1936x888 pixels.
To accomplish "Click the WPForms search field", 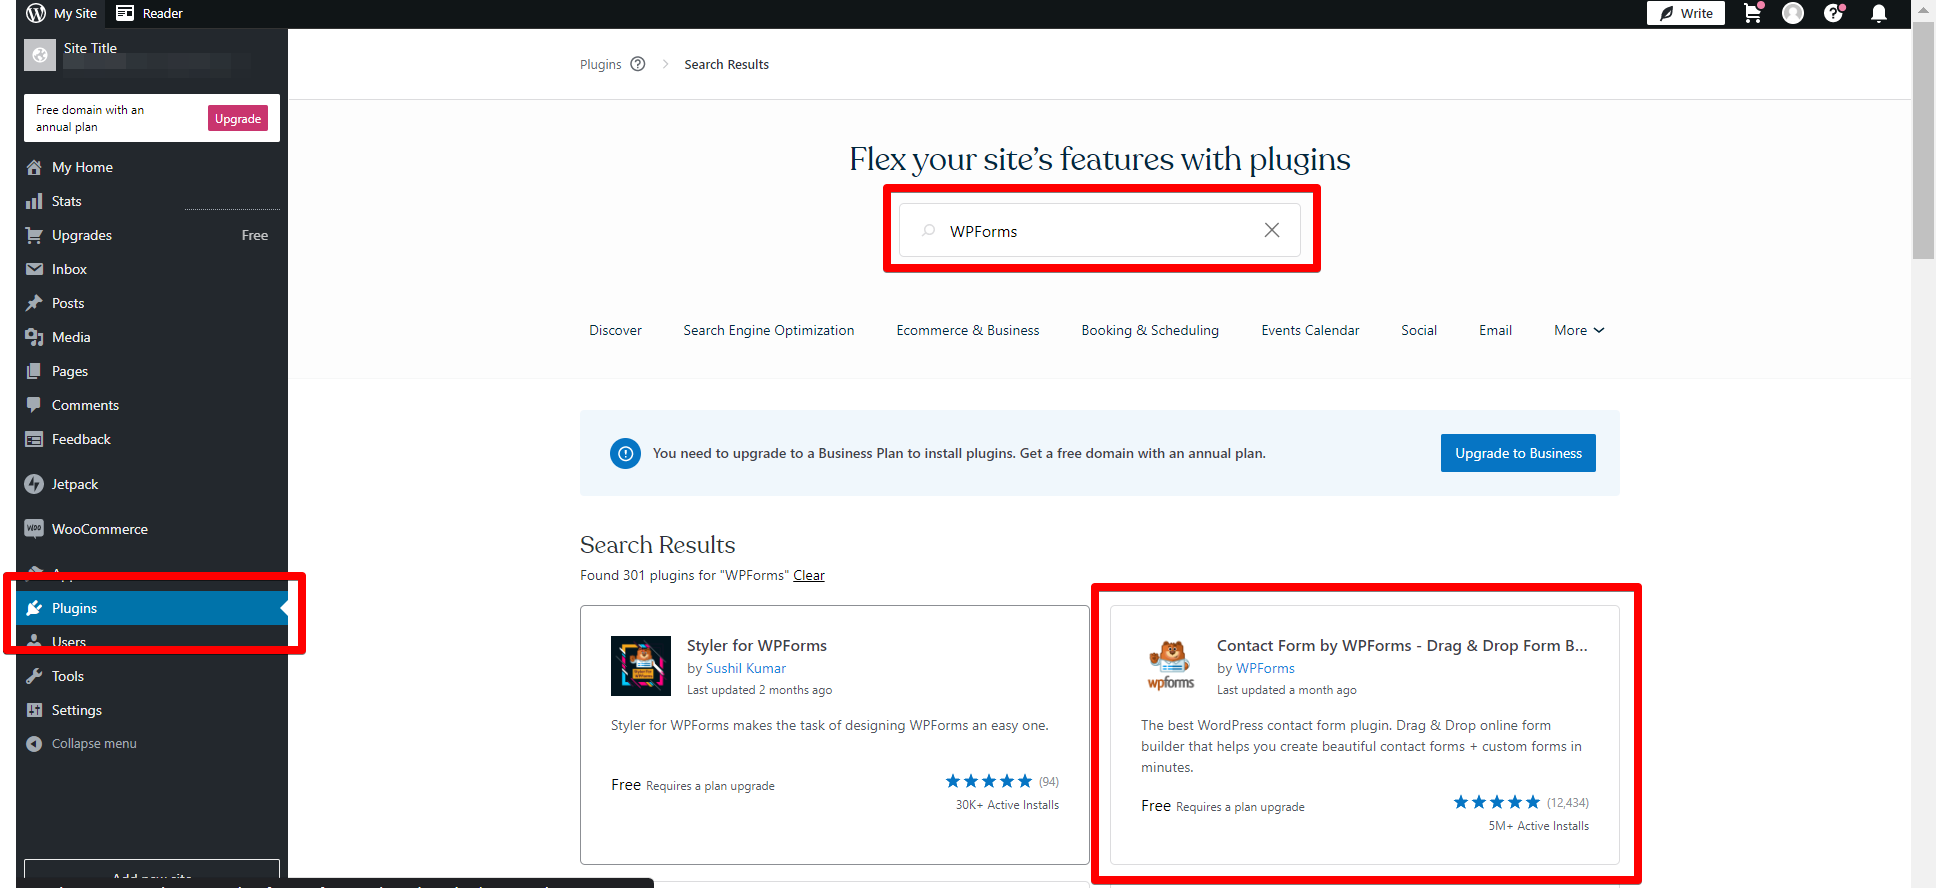I will 1100,231.
